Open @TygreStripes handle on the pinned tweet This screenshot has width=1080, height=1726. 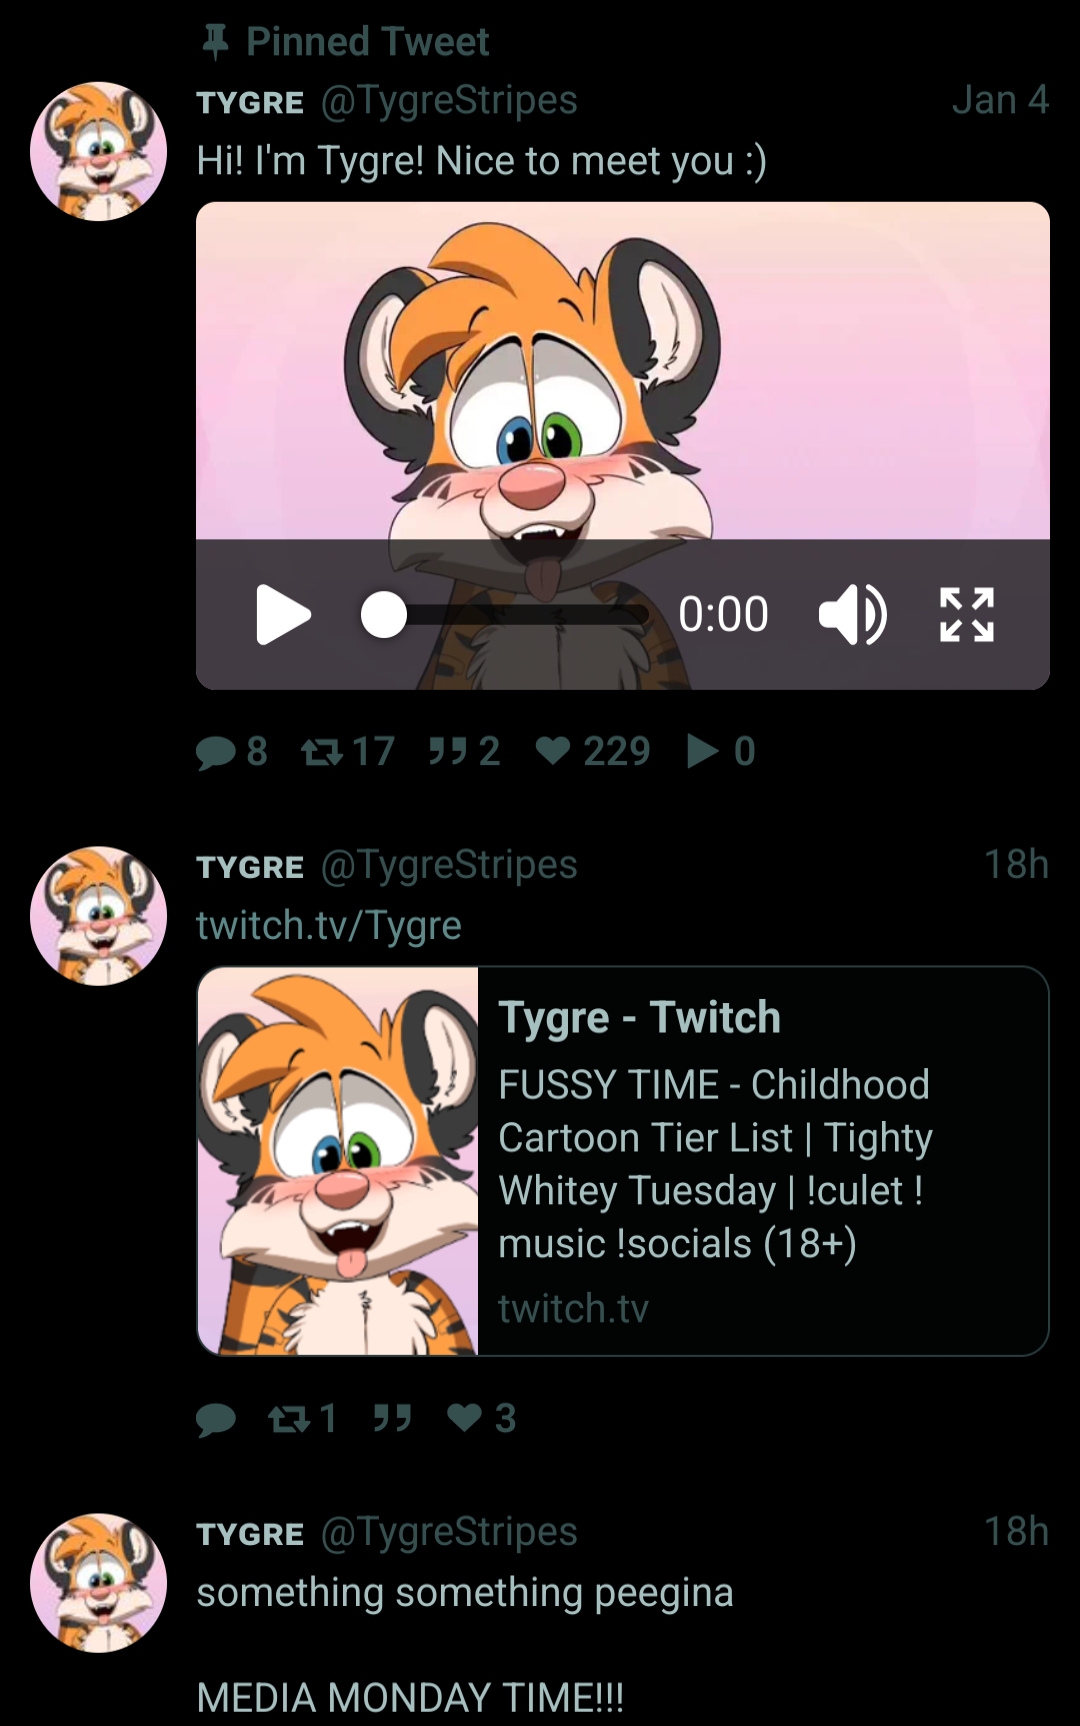click(x=449, y=100)
